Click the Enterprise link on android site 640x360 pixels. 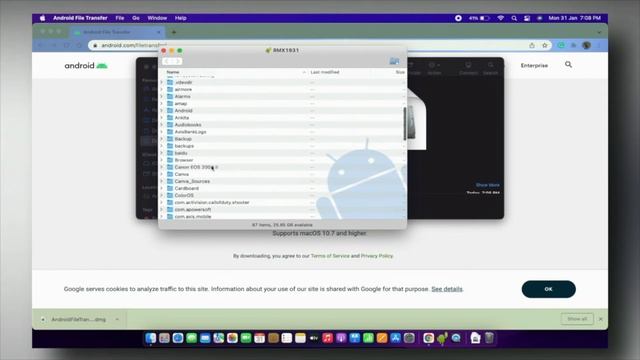coord(534,65)
